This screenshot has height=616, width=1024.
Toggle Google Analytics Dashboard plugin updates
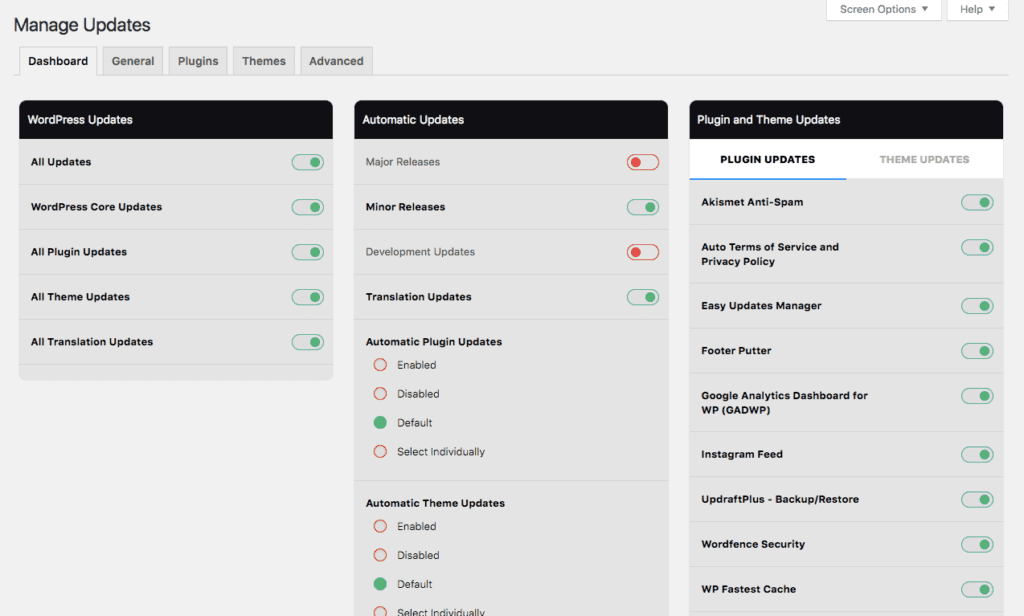pos(977,396)
